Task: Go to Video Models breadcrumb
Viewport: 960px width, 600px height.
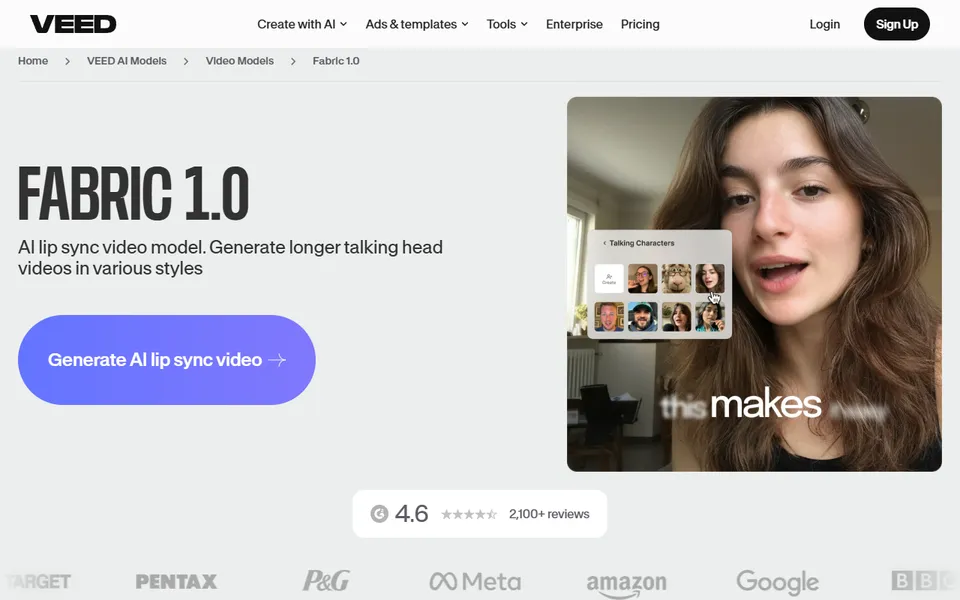Action: pyautogui.click(x=239, y=61)
